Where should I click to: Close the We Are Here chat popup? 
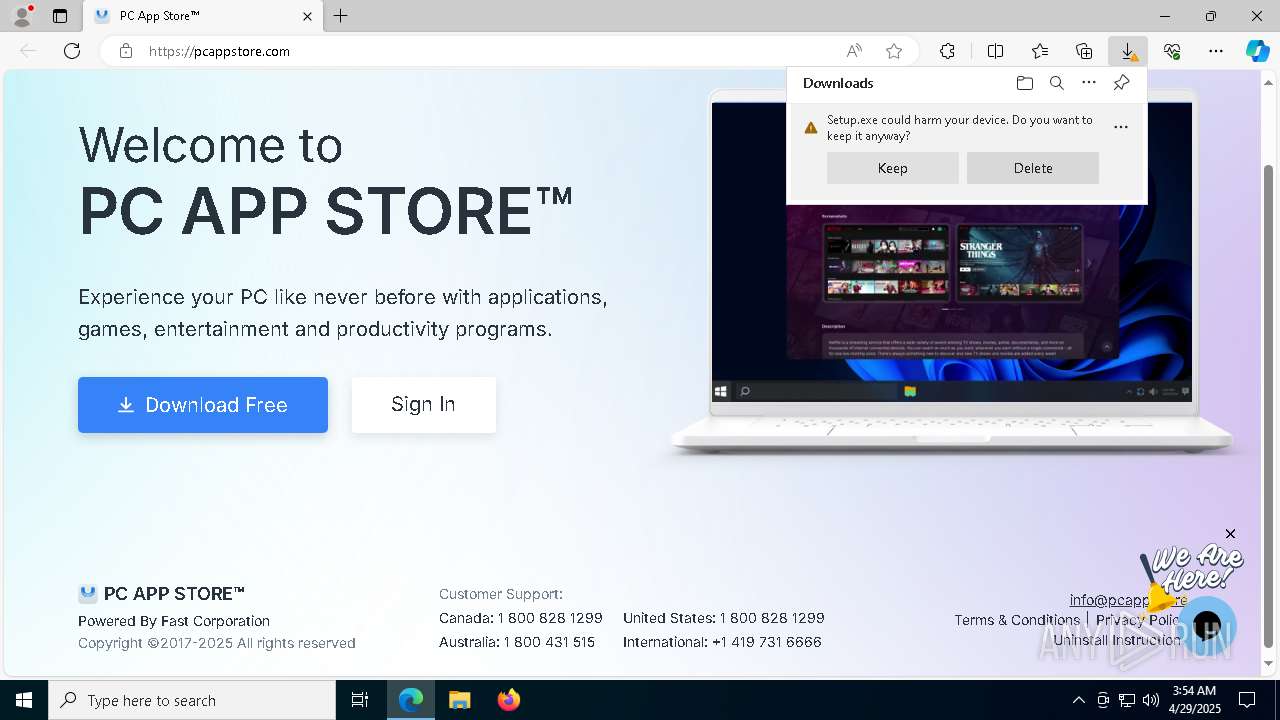(1231, 534)
